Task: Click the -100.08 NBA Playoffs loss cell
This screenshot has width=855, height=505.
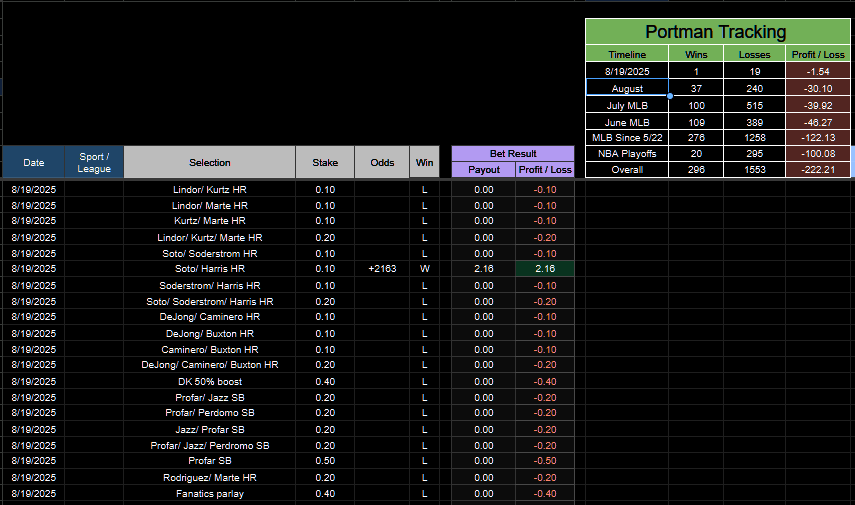Action: pyautogui.click(x=818, y=153)
